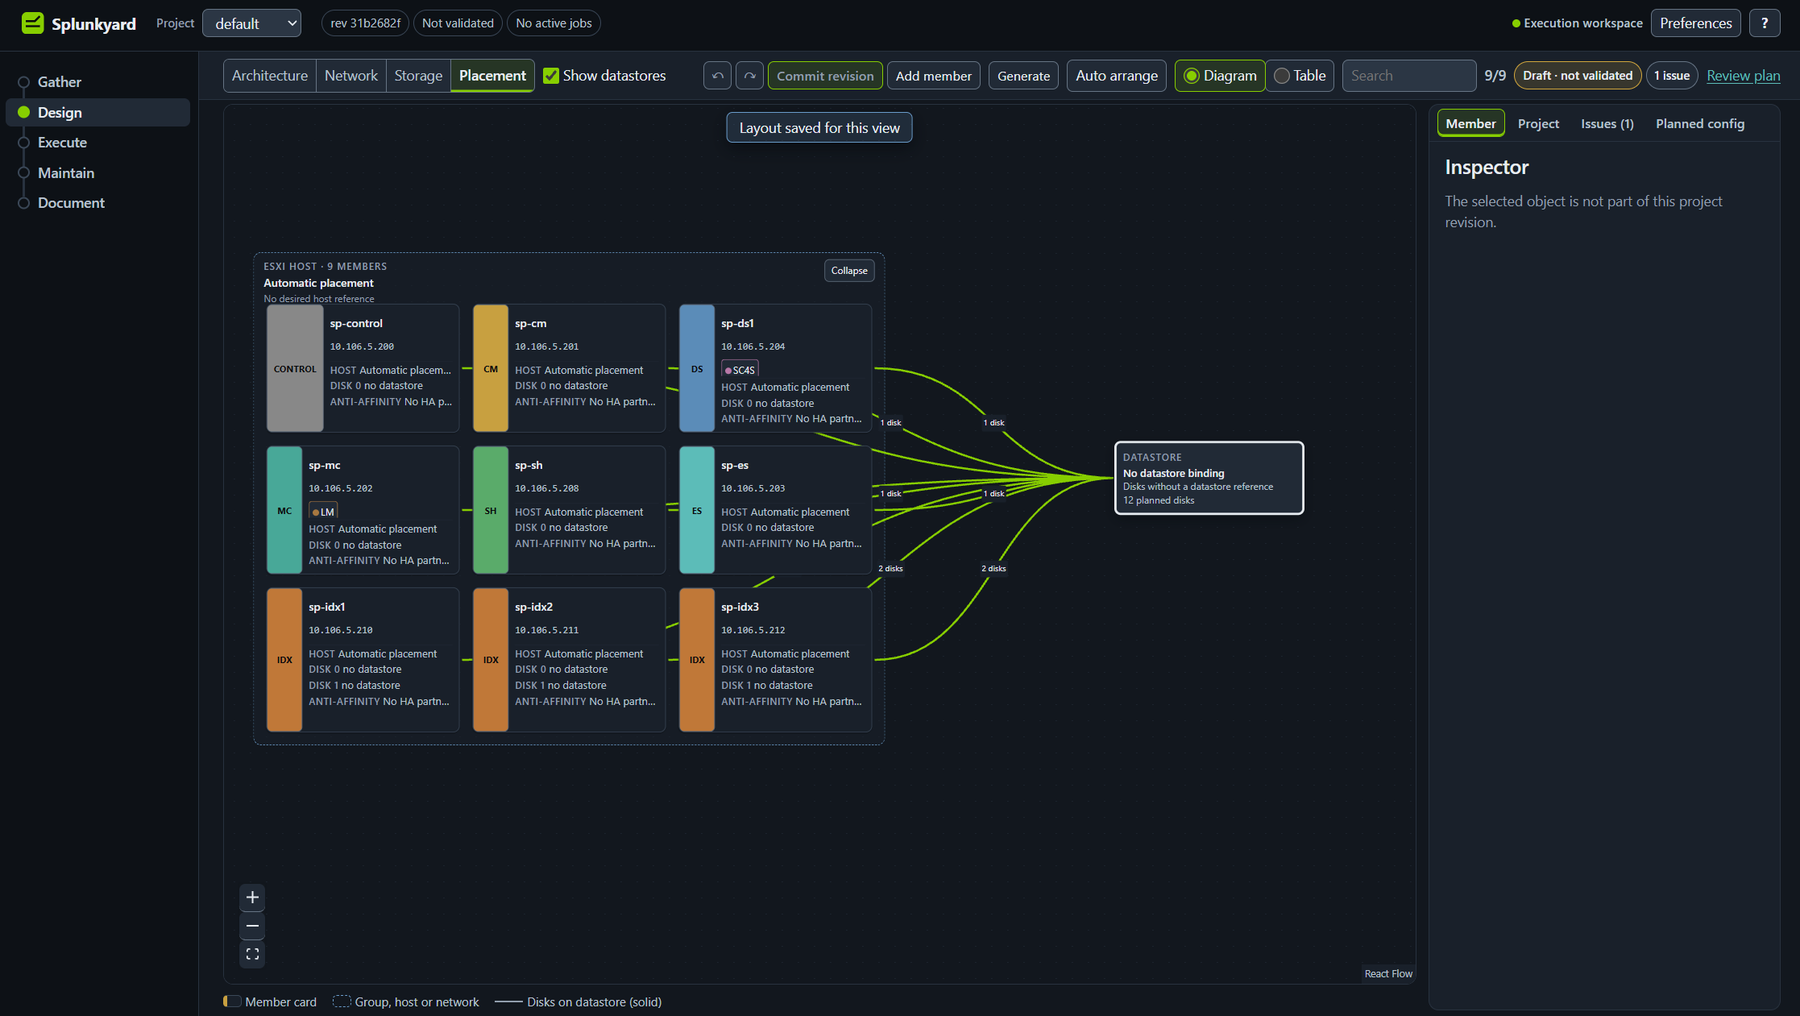
Task: Open the Project default dropdown
Action: point(252,23)
